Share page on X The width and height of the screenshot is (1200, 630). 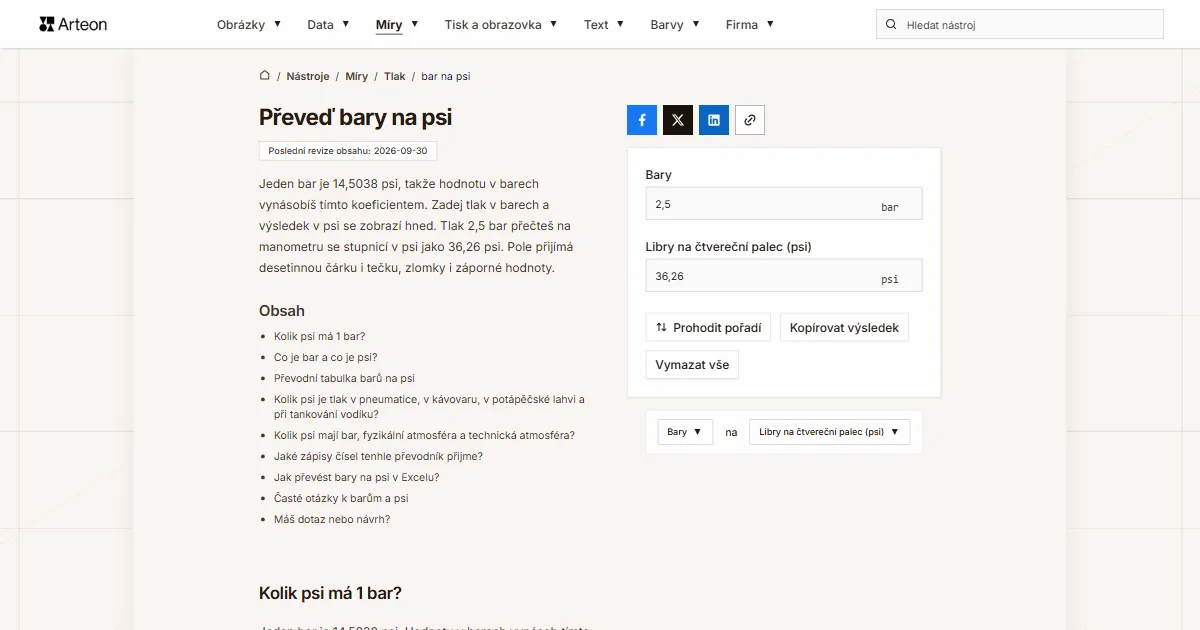tap(678, 120)
